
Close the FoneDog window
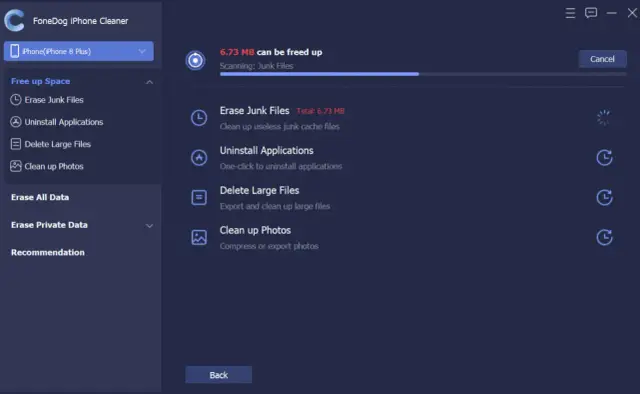point(632,13)
